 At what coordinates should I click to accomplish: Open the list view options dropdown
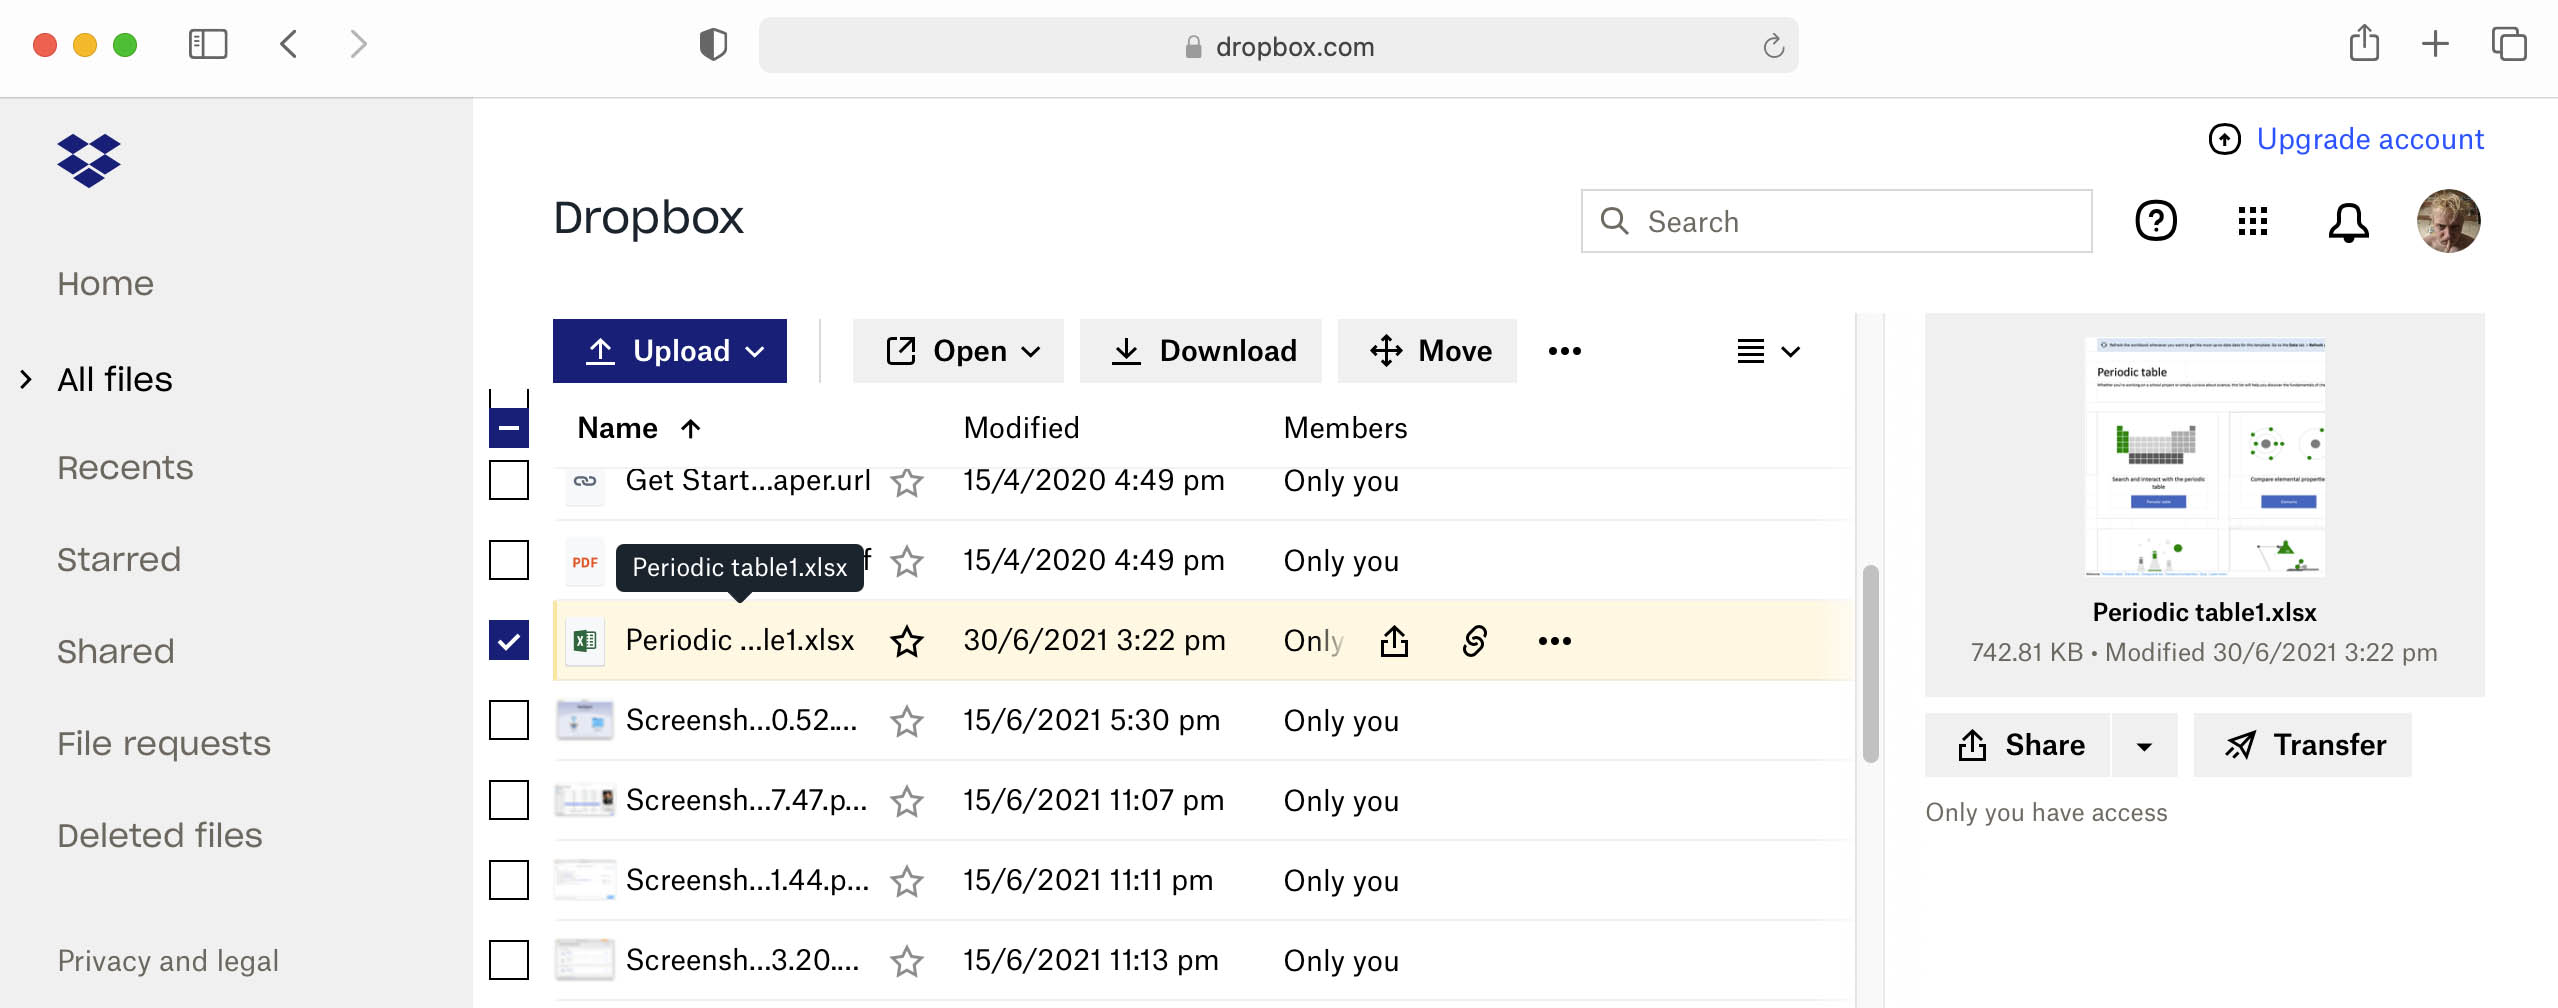coord(1768,351)
